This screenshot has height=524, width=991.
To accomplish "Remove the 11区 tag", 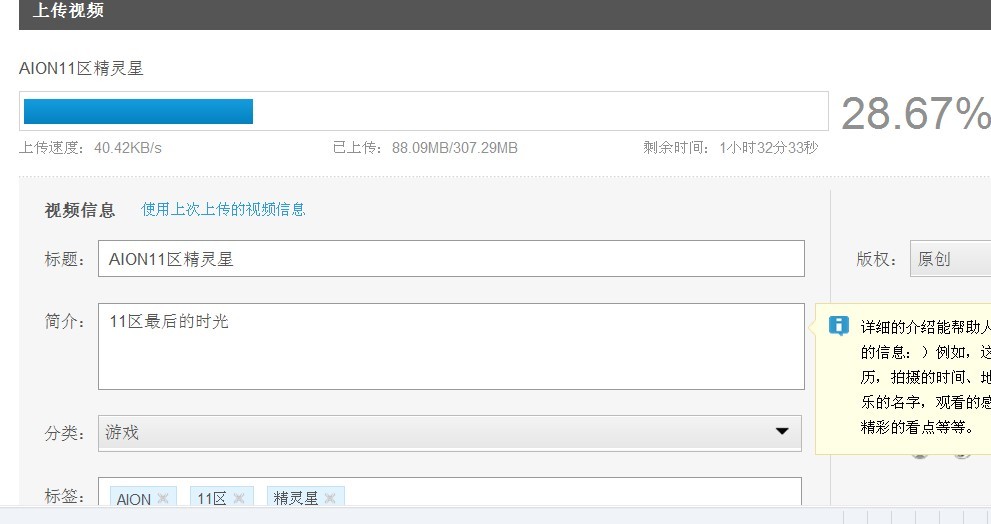I will (238, 498).
